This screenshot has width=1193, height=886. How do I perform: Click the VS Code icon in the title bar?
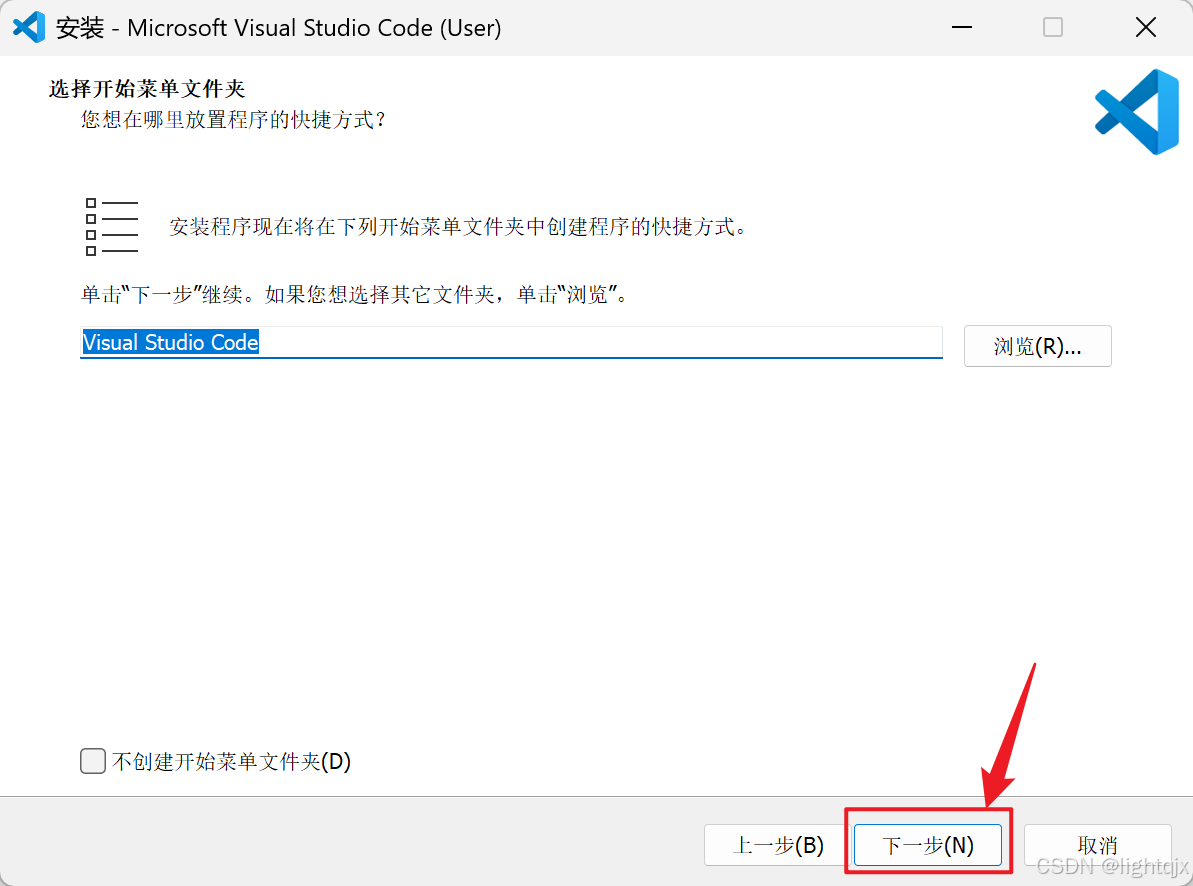click(29, 27)
